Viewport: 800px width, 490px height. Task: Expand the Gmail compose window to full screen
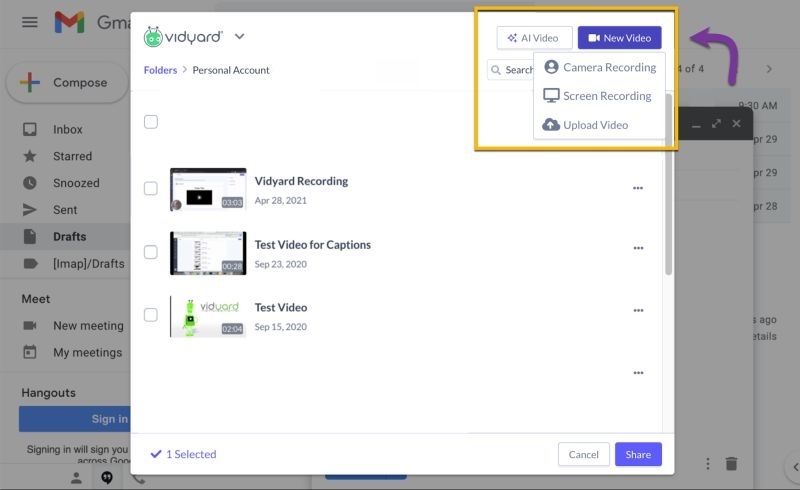[716, 124]
